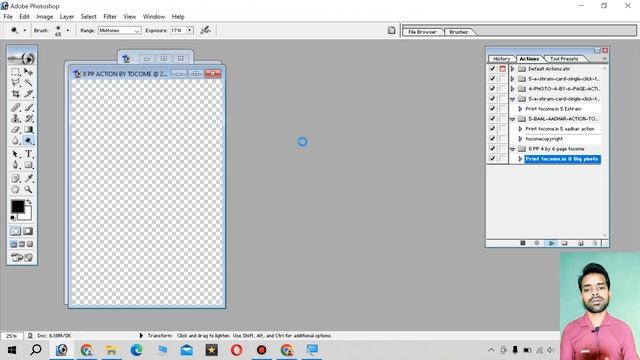The height and width of the screenshot is (360, 640).
Task: Expand the 4-PHOTO-4-BY-6-PAGE set
Action: click(x=513, y=89)
